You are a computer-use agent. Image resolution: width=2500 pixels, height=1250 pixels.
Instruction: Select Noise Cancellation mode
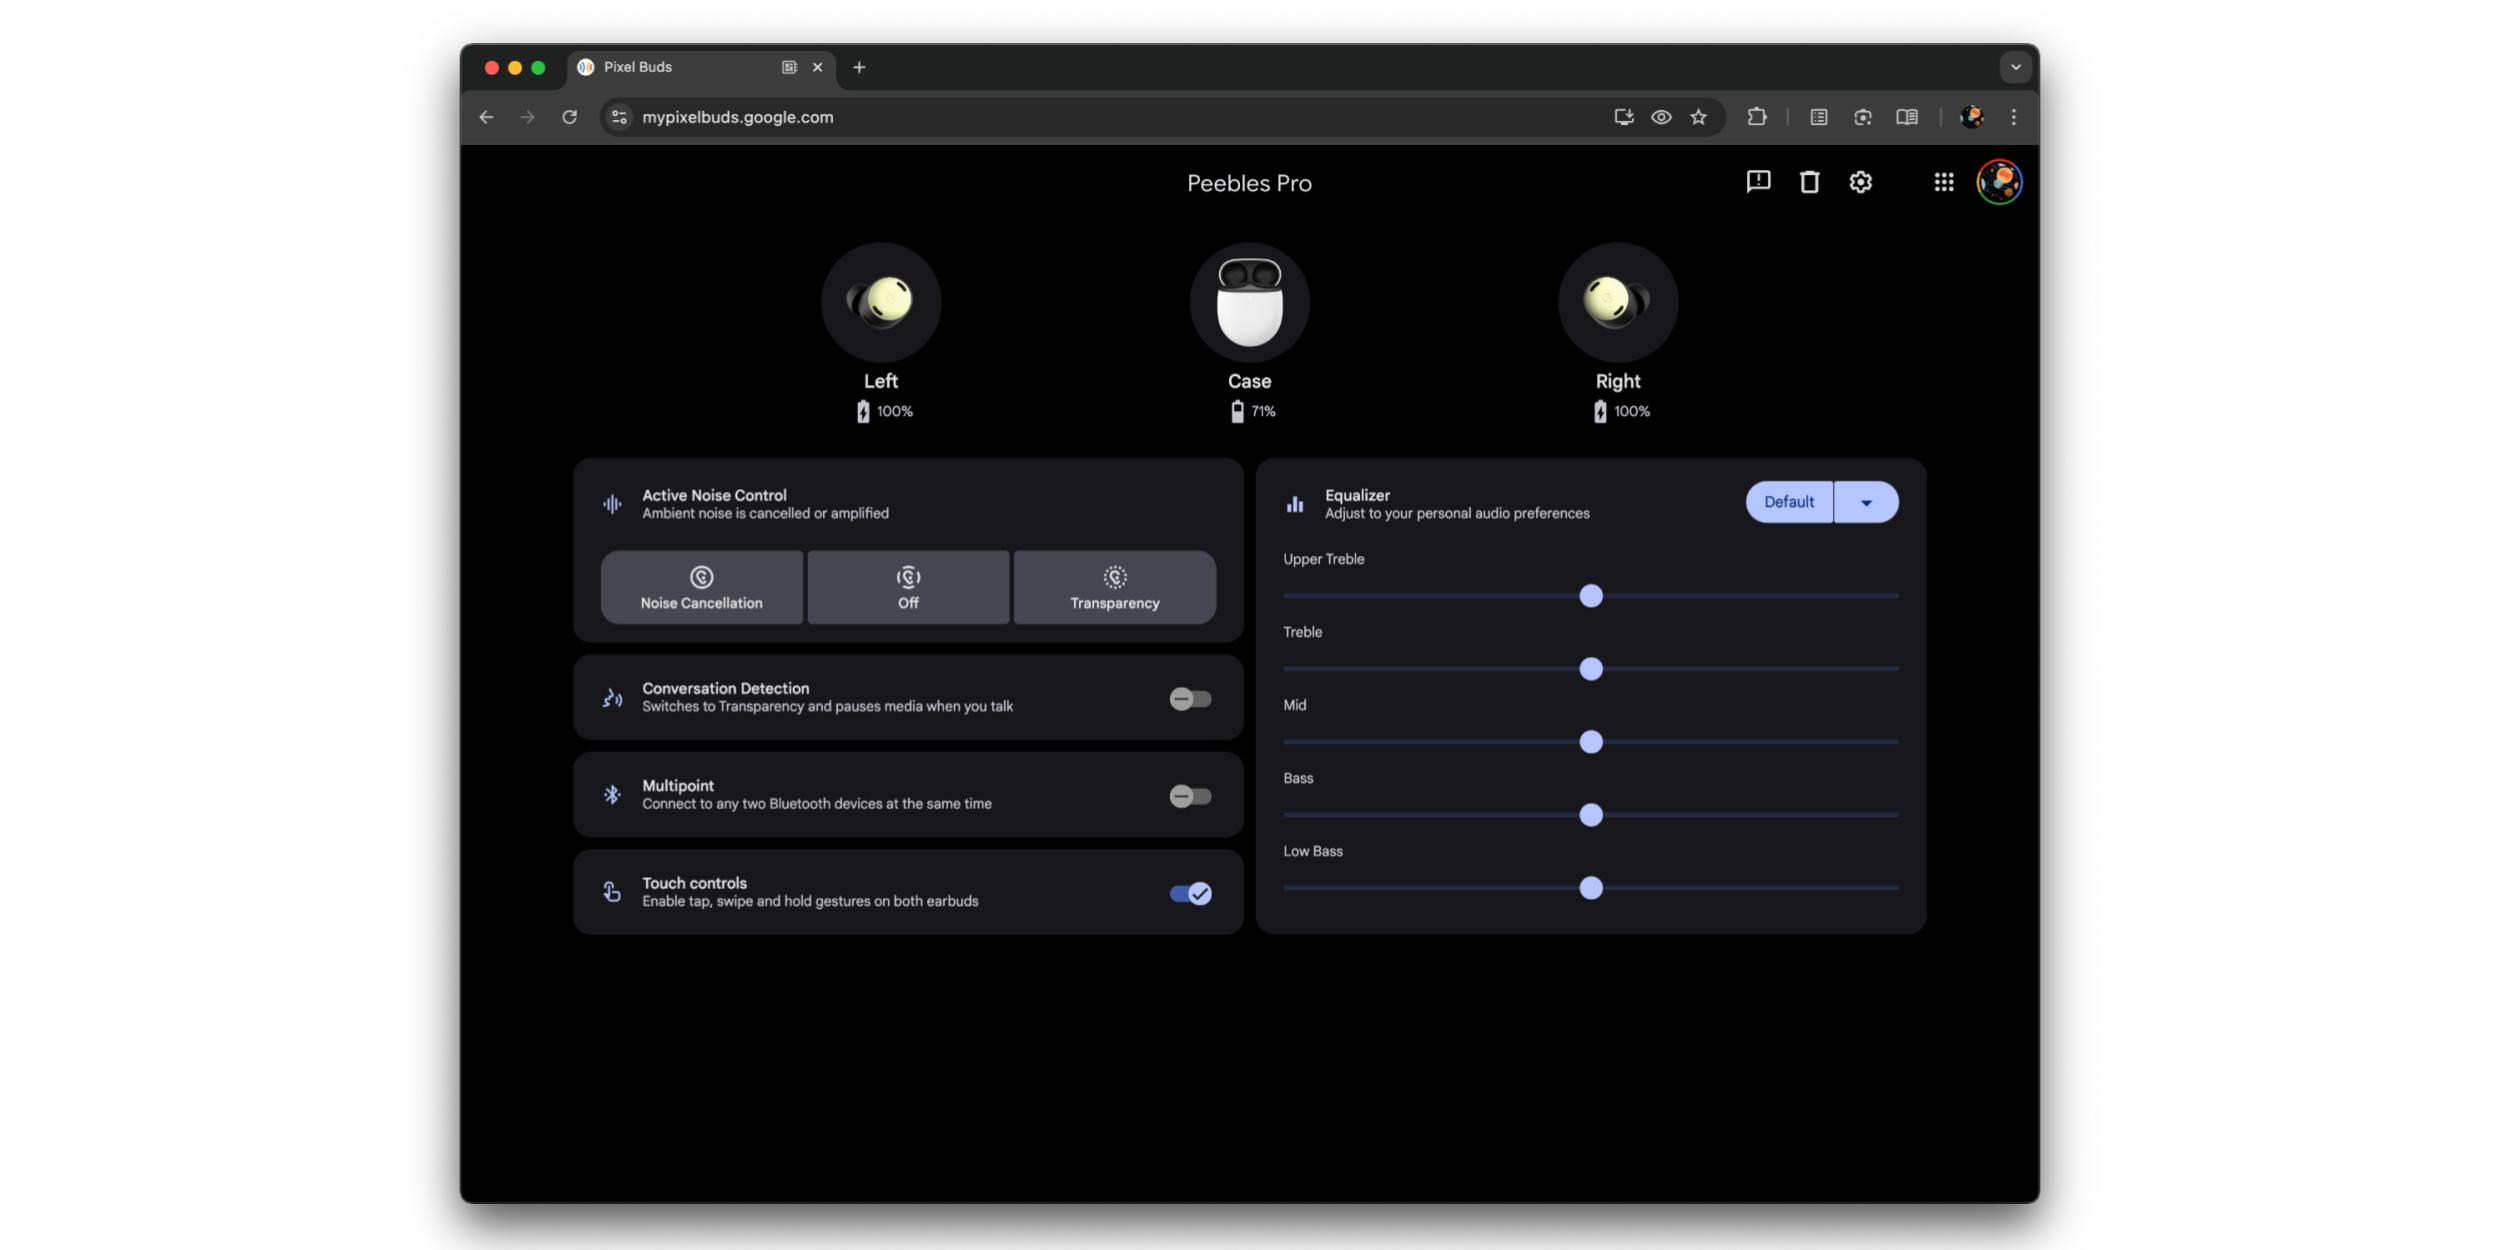pos(701,587)
